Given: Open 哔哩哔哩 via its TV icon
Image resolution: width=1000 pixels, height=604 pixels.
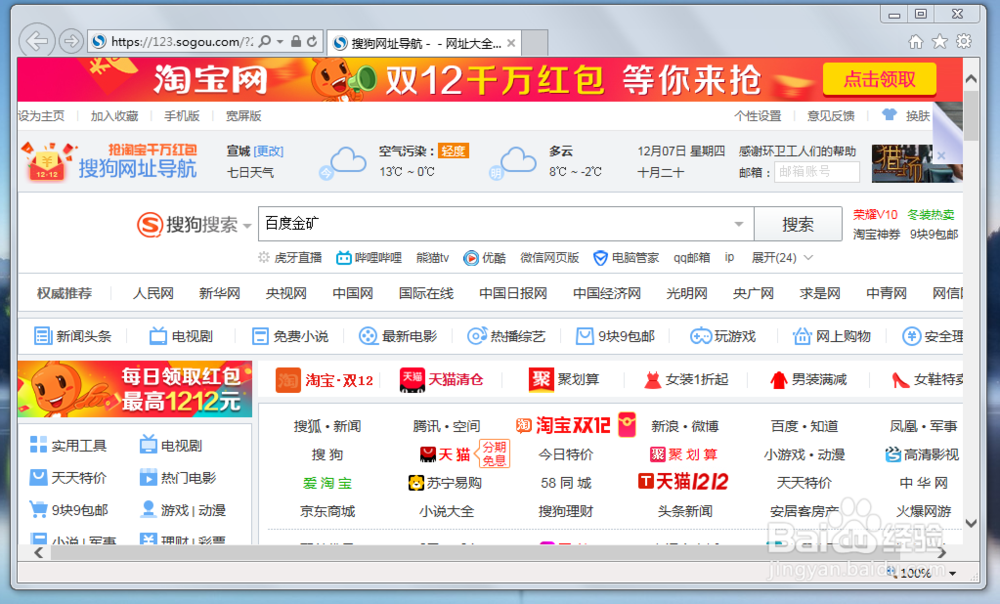Looking at the screenshot, I should (x=345, y=257).
